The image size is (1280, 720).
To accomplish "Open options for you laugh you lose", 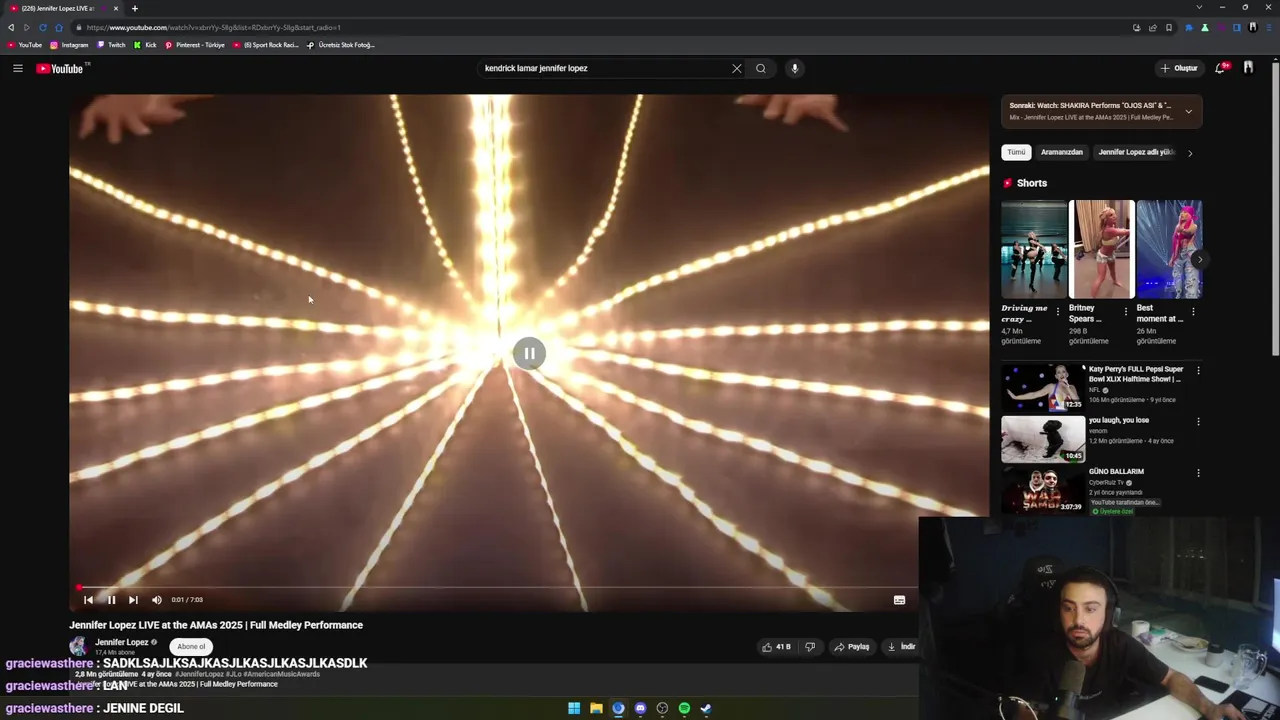I will [x=1198, y=422].
